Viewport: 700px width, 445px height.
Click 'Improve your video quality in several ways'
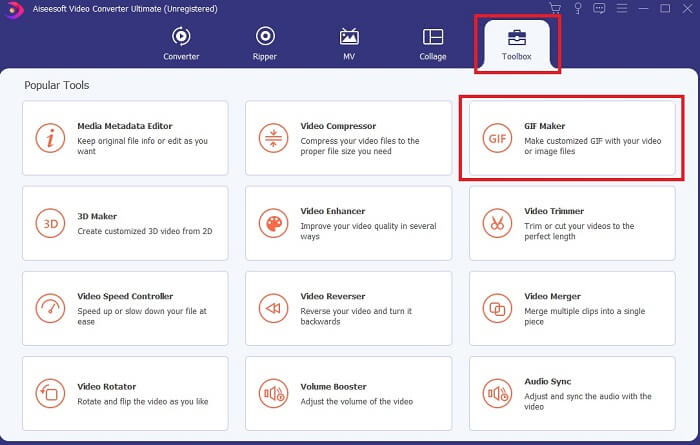coord(368,231)
